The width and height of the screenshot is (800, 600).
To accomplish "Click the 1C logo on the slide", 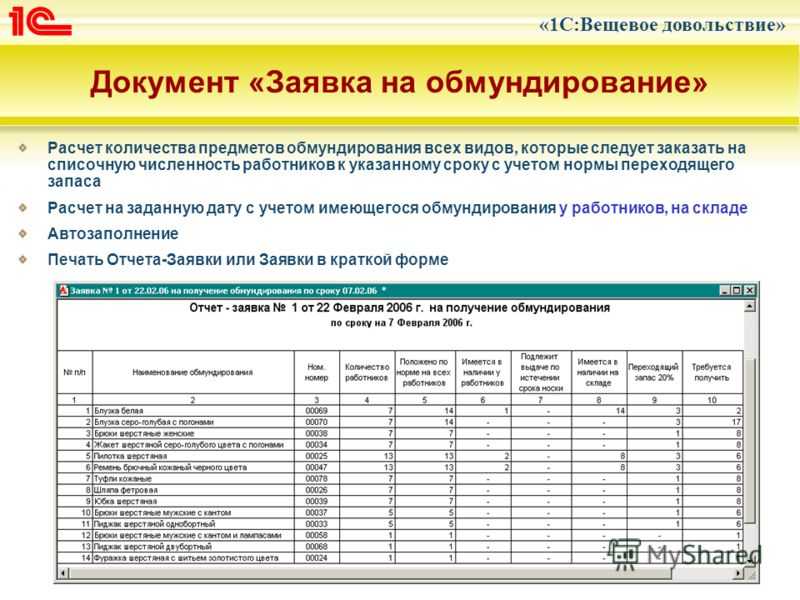I will point(40,21).
